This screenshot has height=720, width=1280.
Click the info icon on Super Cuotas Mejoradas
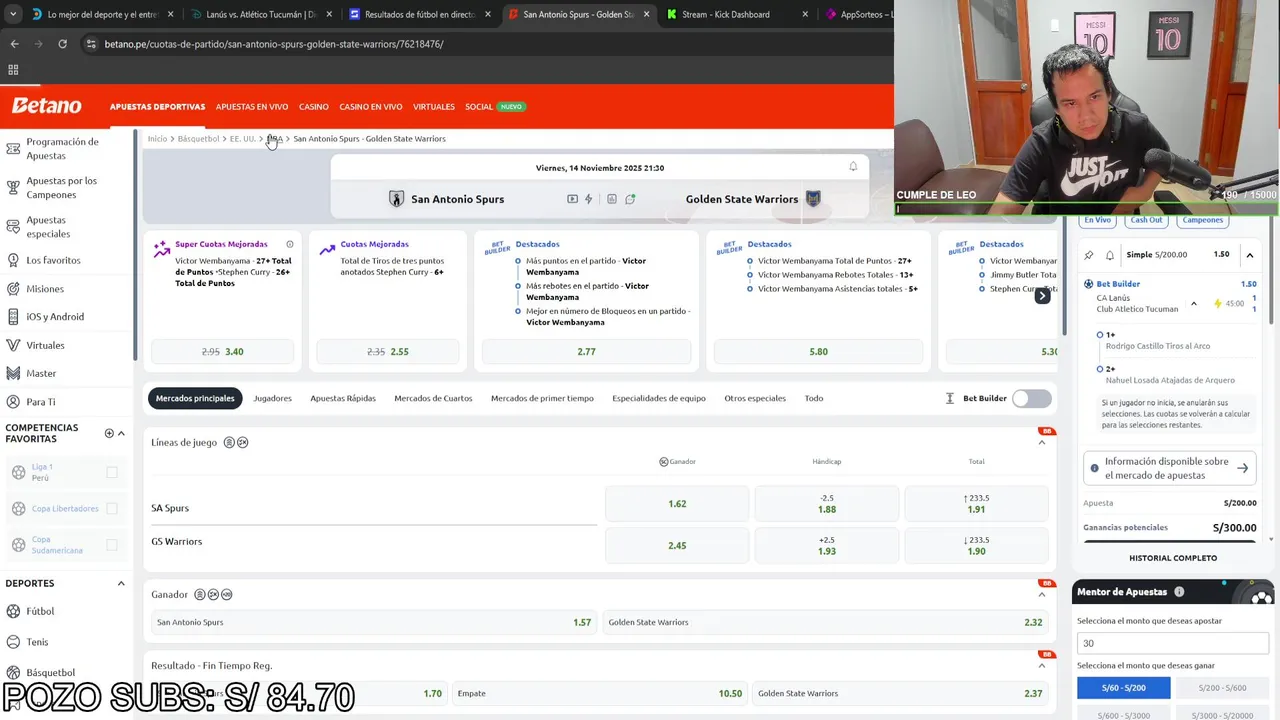290,244
